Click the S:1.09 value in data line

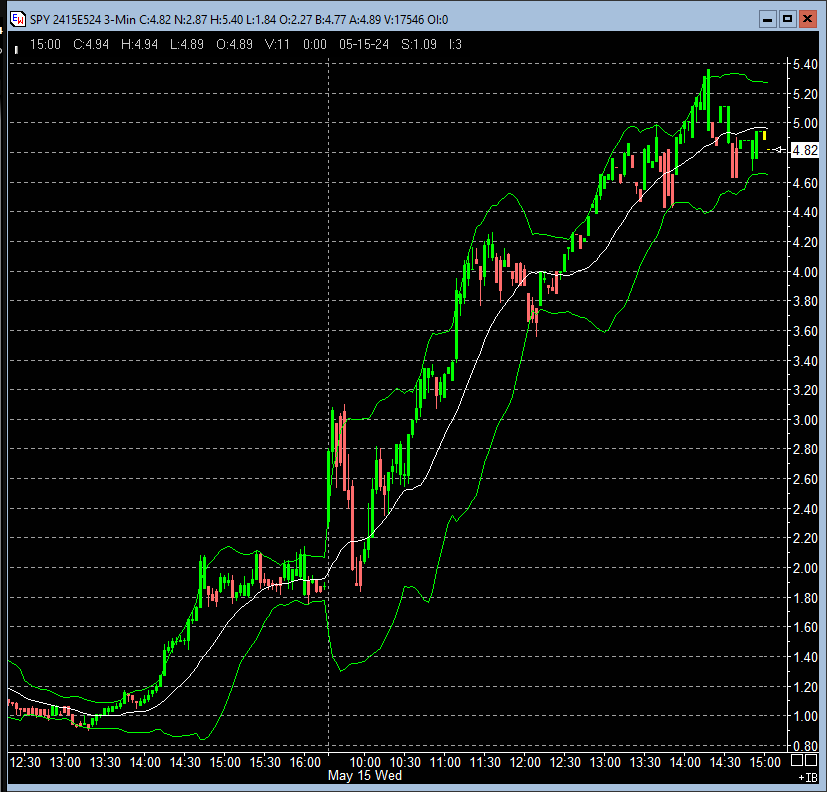point(419,44)
